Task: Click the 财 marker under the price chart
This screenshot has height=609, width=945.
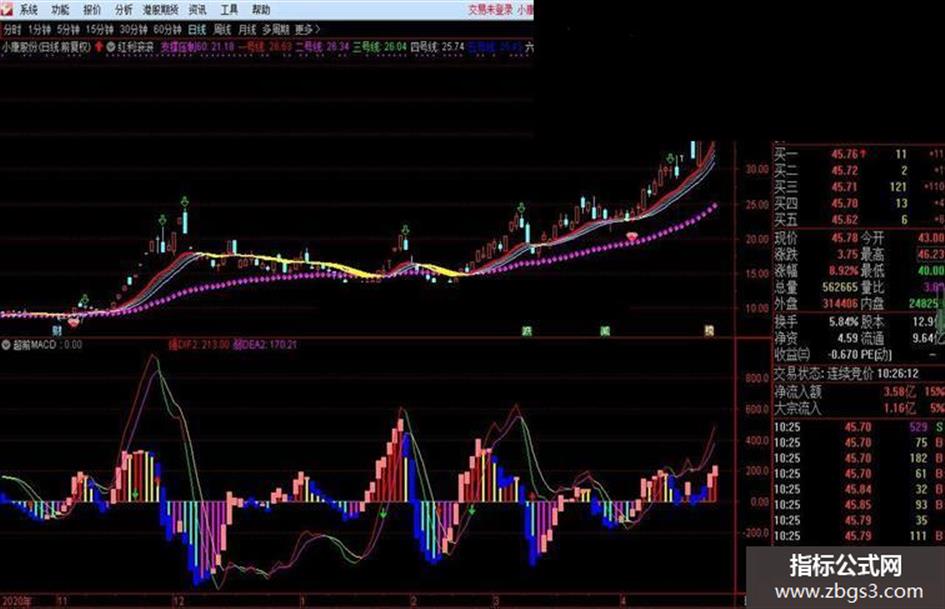Action: [57, 330]
